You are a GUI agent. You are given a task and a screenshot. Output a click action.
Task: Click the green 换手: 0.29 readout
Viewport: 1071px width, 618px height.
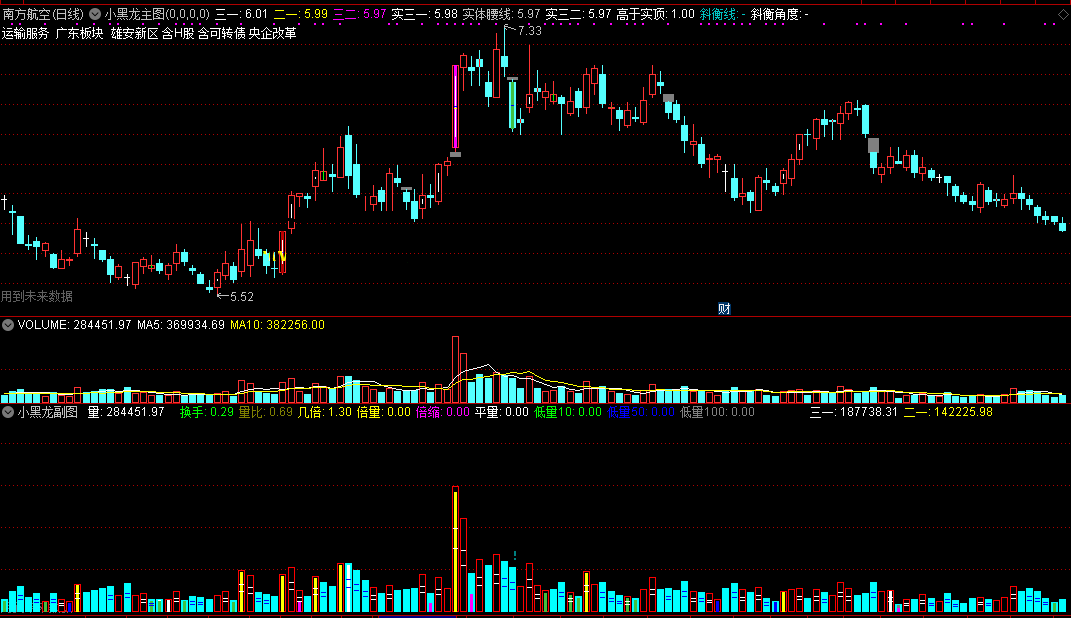click(x=207, y=412)
